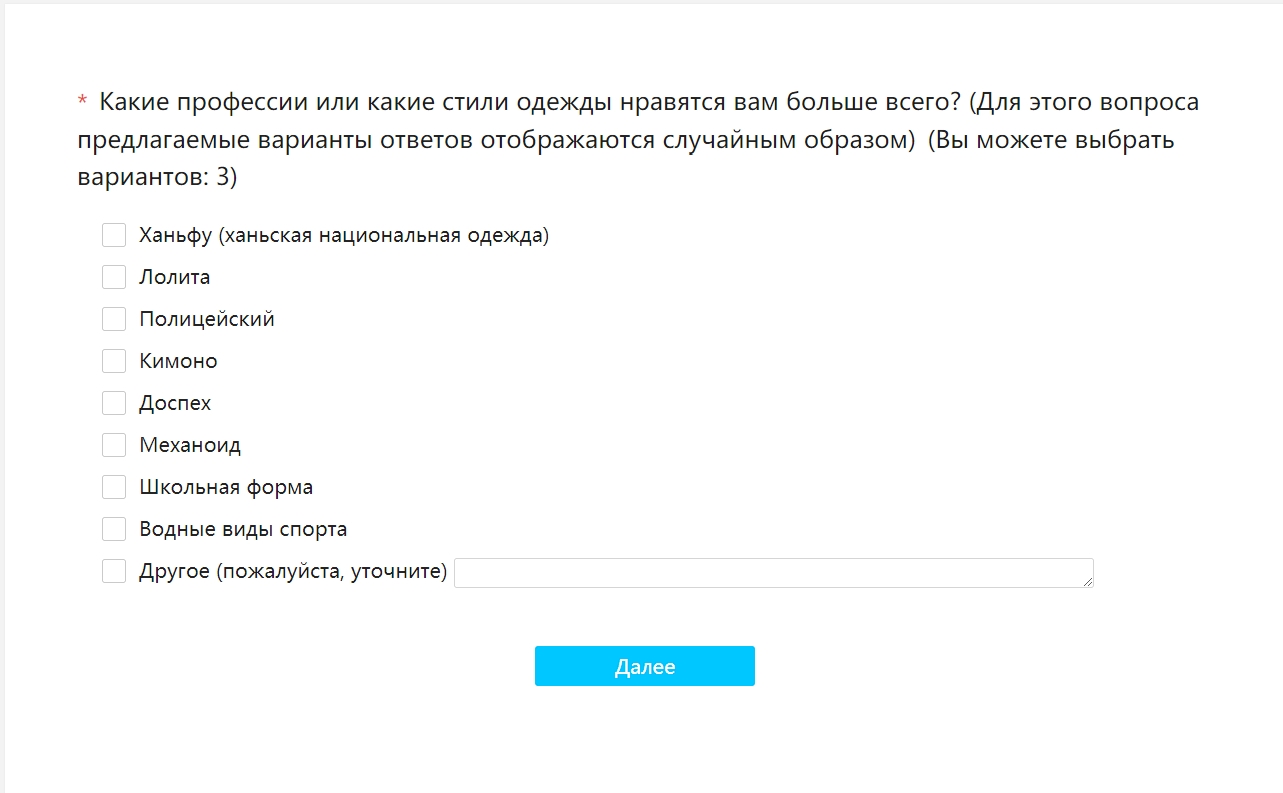Pick the Школьная форма label

point(226,488)
